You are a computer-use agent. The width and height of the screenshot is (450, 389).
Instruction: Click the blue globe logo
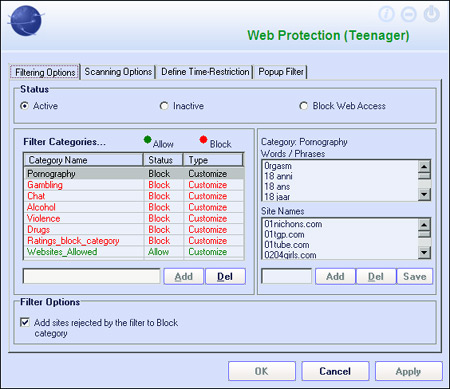tap(26, 21)
